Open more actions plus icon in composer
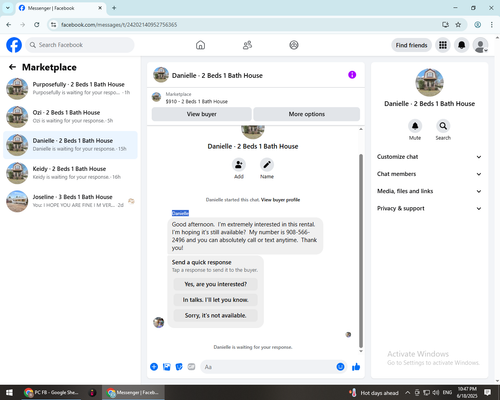 (x=154, y=367)
